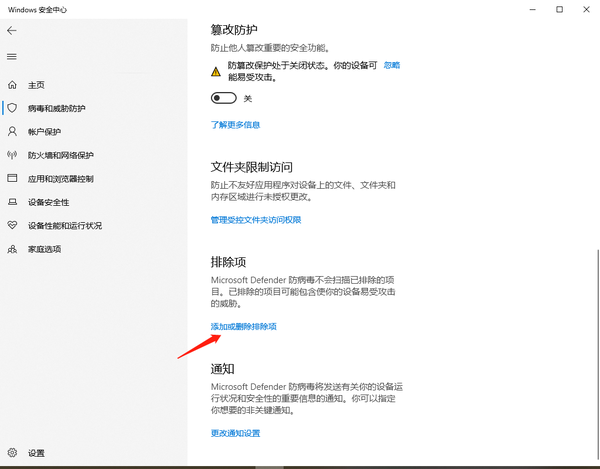This screenshot has width=600, height=469.
Task: Click the 防火墙和网络保护 signal icon
Action: [13, 155]
